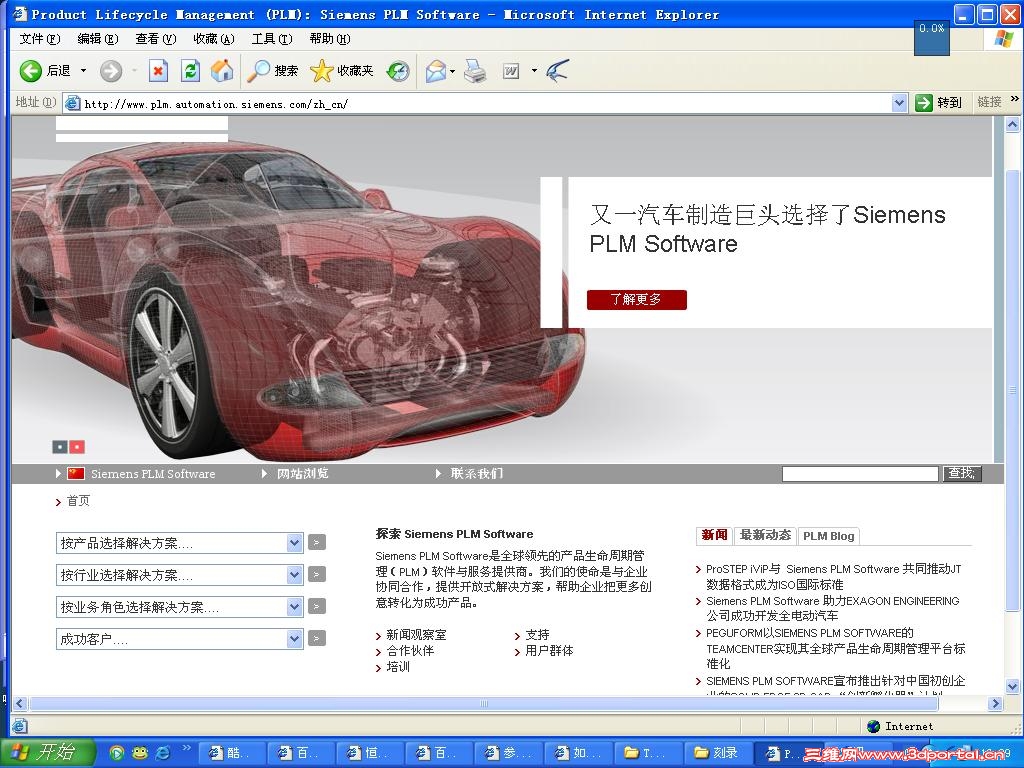Image resolution: width=1024 pixels, height=768 pixels.
Task: Open the 合作伙伴 link
Action: click(x=410, y=650)
